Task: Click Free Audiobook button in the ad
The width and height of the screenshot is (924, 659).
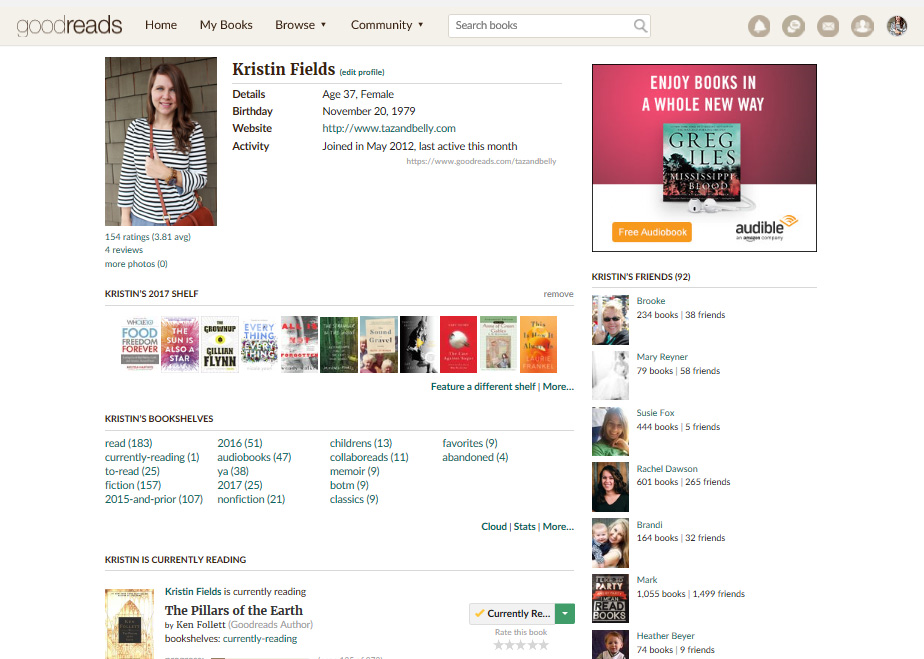Action: (x=652, y=232)
